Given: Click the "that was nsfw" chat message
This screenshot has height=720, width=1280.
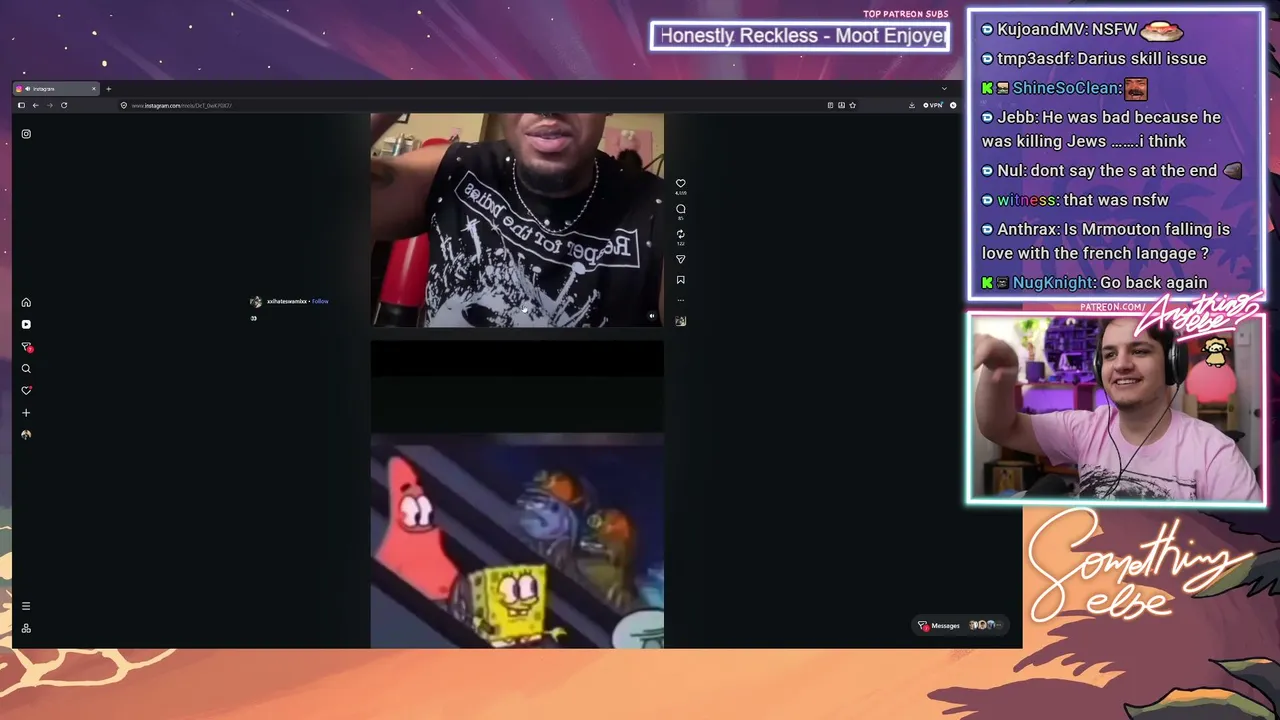Looking at the screenshot, I should tap(1075, 200).
